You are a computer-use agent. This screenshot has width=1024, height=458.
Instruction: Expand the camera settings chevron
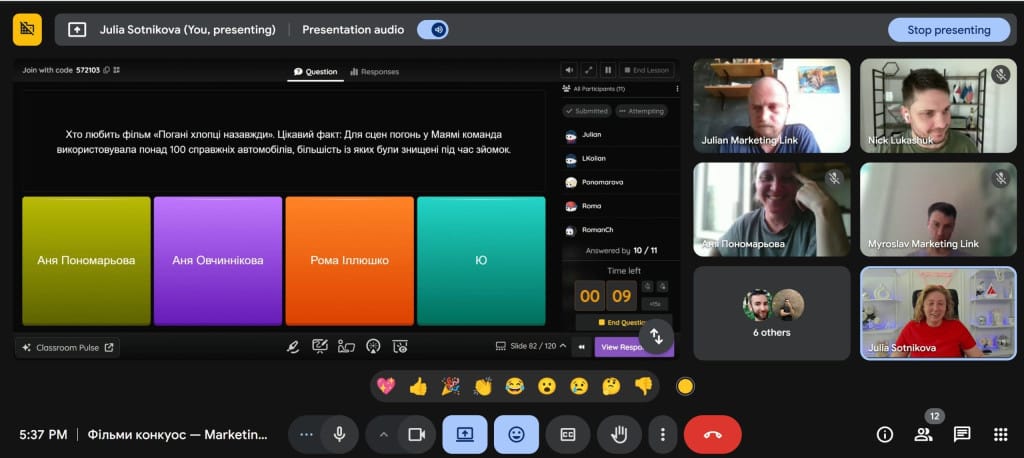(x=383, y=434)
